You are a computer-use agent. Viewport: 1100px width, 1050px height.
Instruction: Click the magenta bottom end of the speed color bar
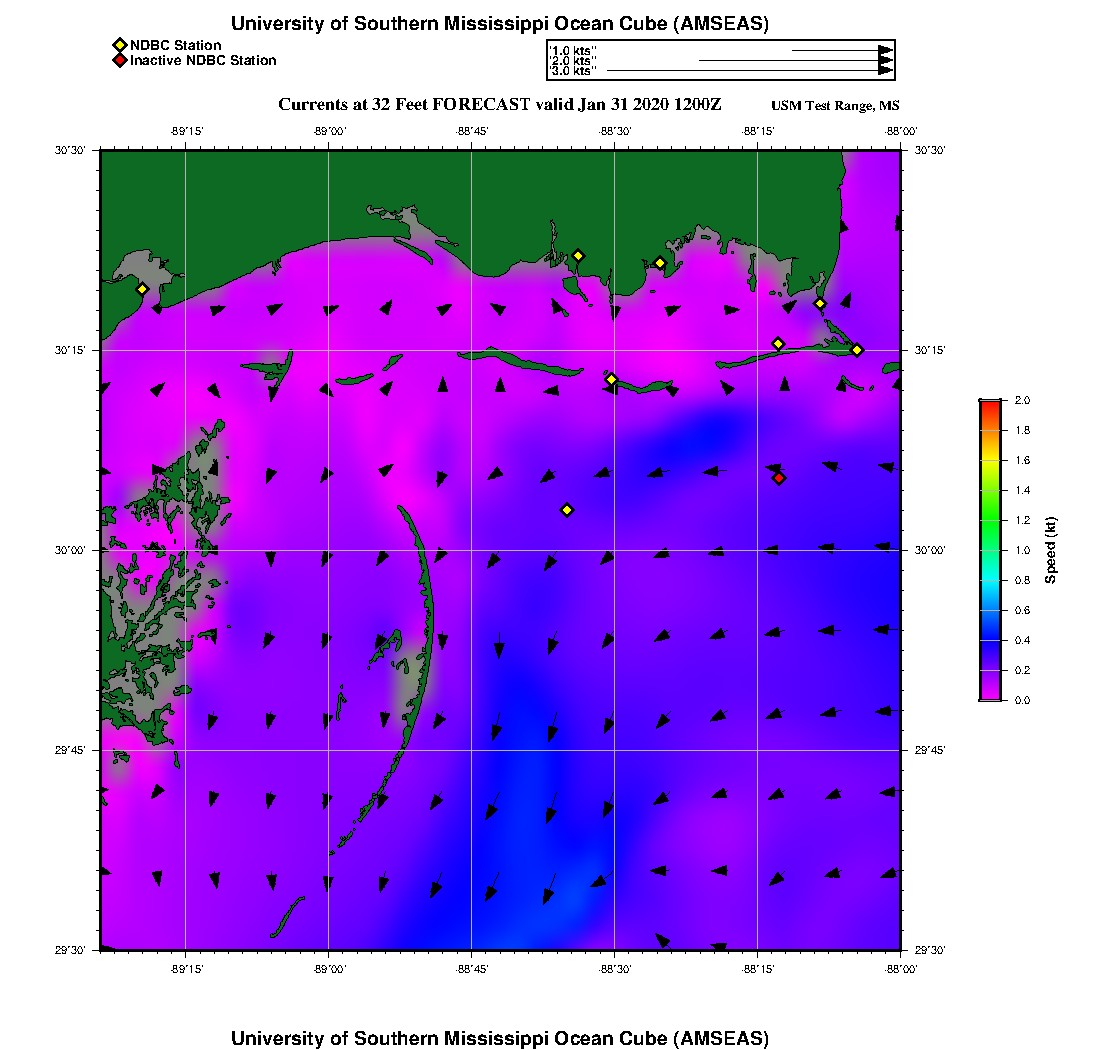coord(989,695)
